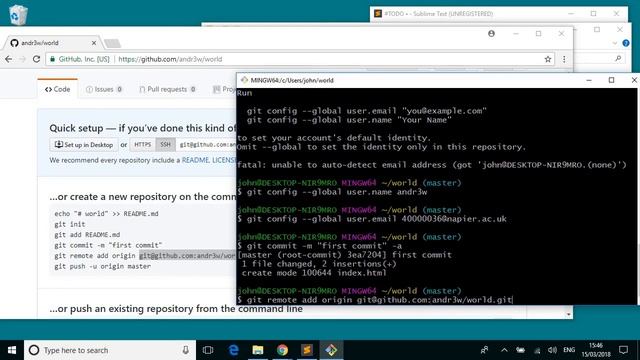640x360 pixels.
Task: Select the SSH clone option
Action: tap(165, 144)
